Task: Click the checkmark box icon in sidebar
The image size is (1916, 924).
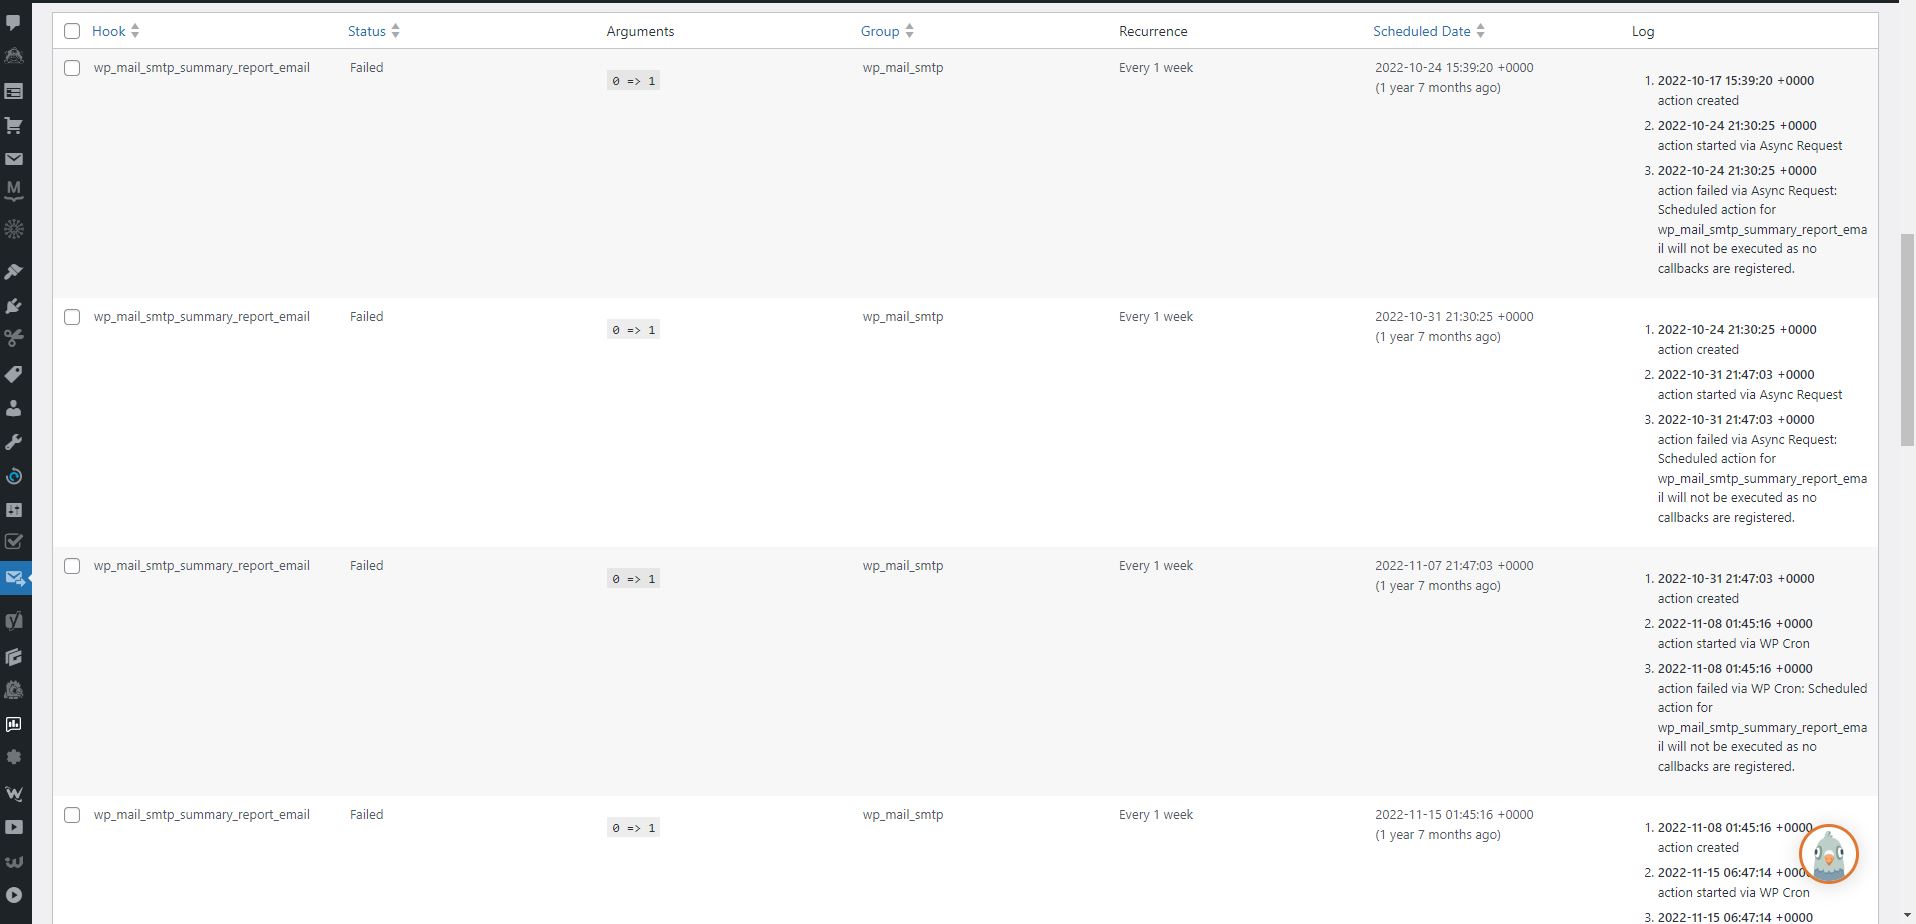Action: 14,542
